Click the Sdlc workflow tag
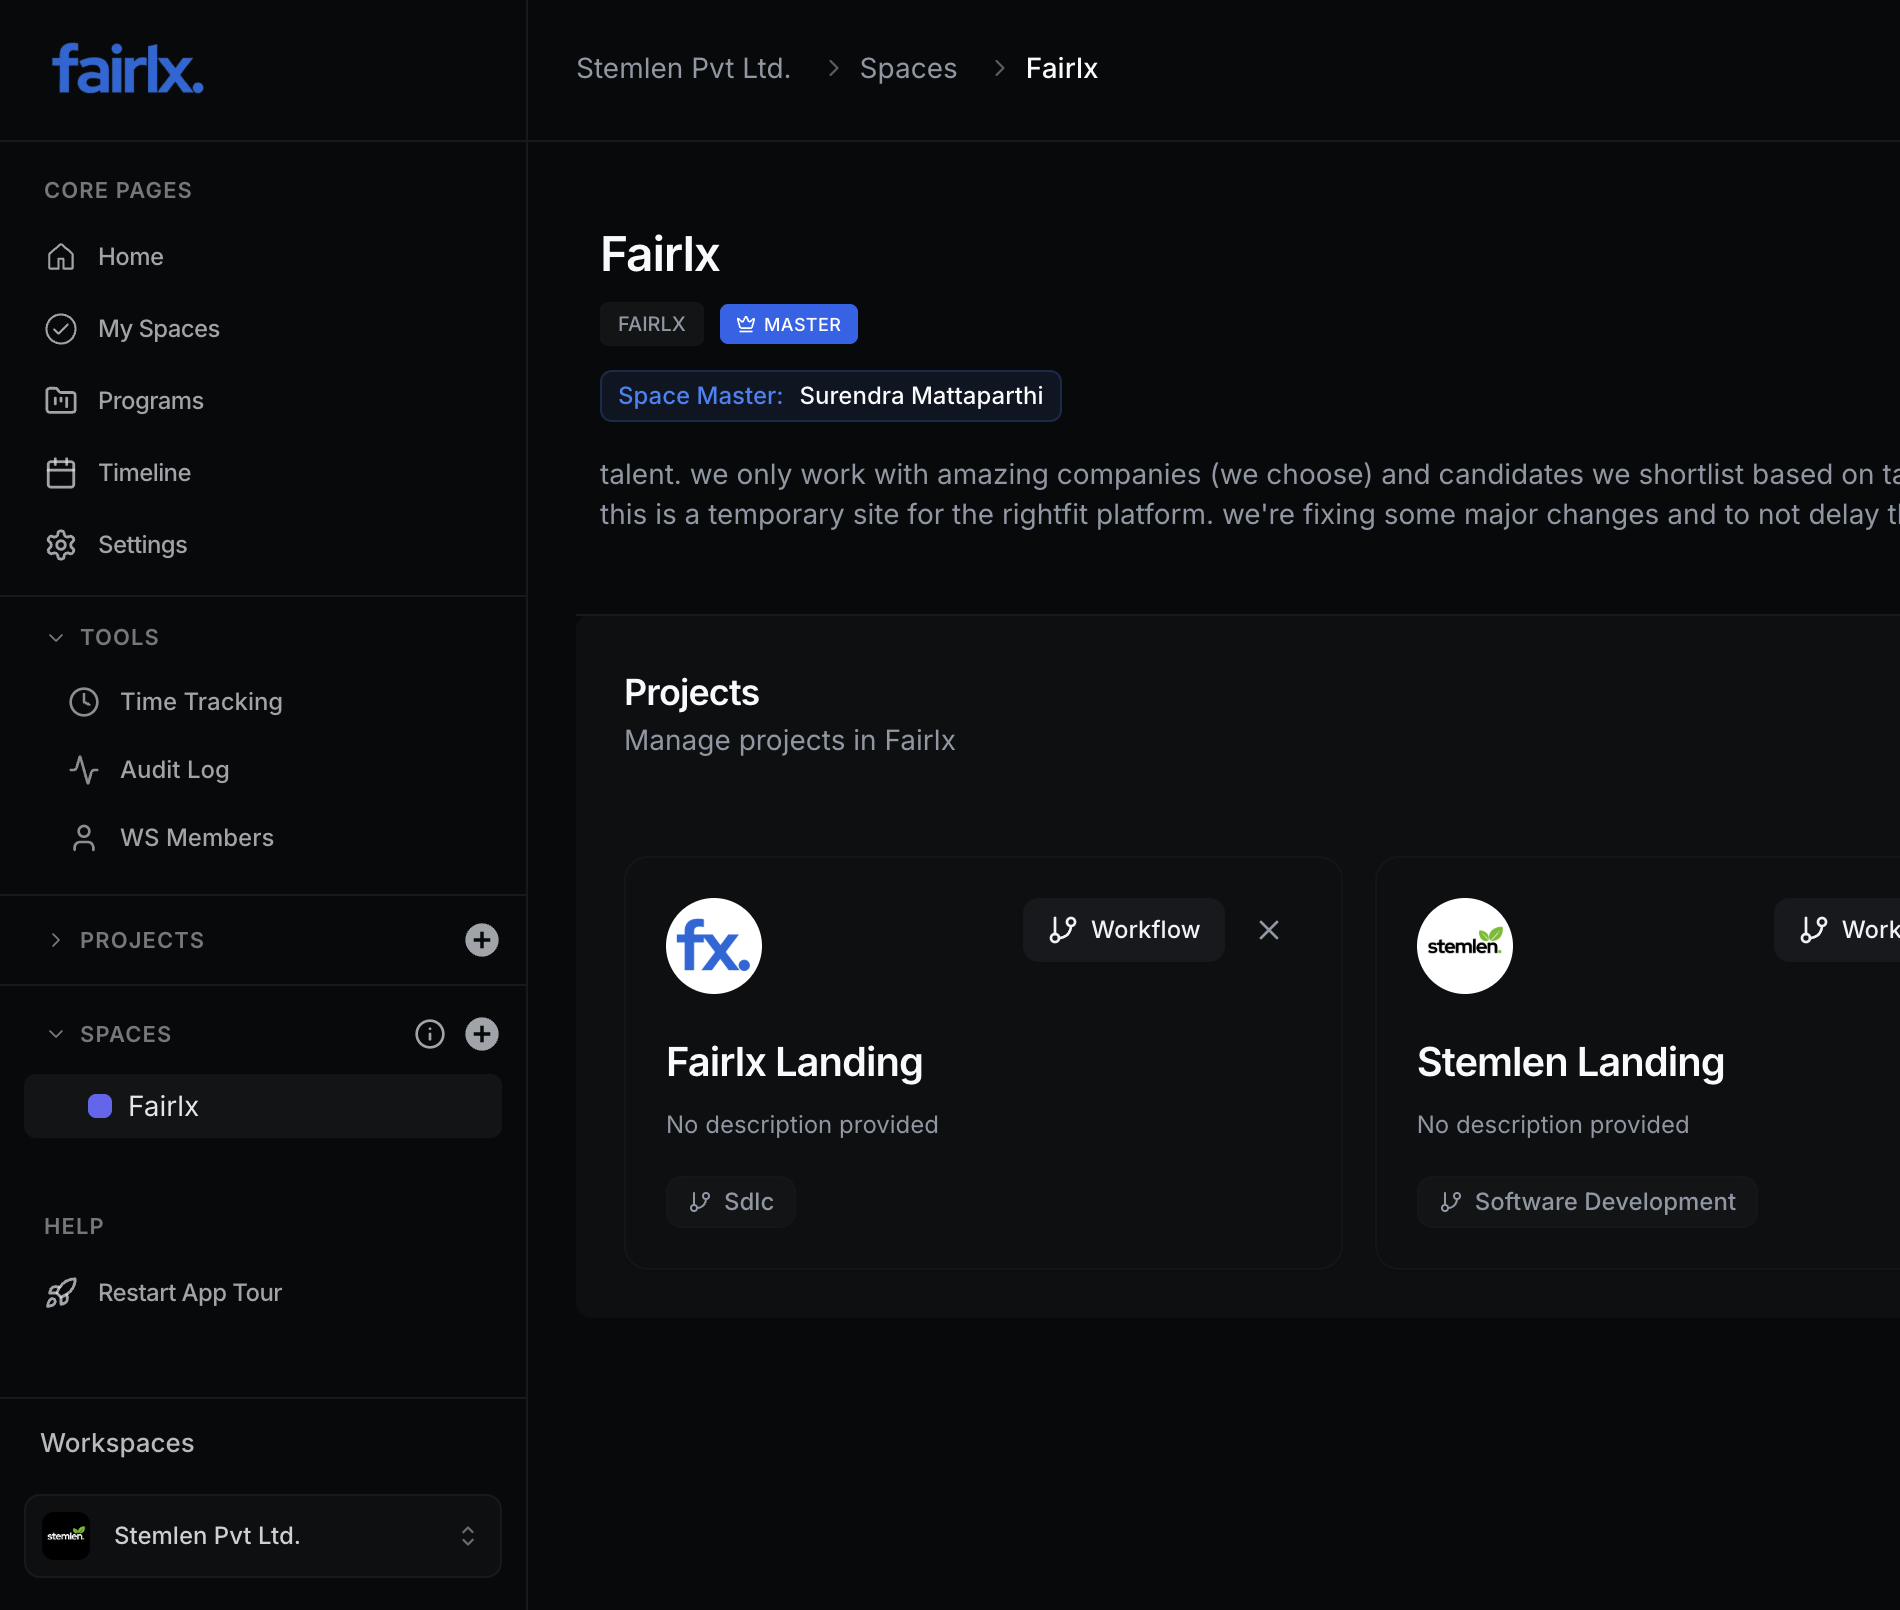Screen dimensions: 1900x1610 731,1202
